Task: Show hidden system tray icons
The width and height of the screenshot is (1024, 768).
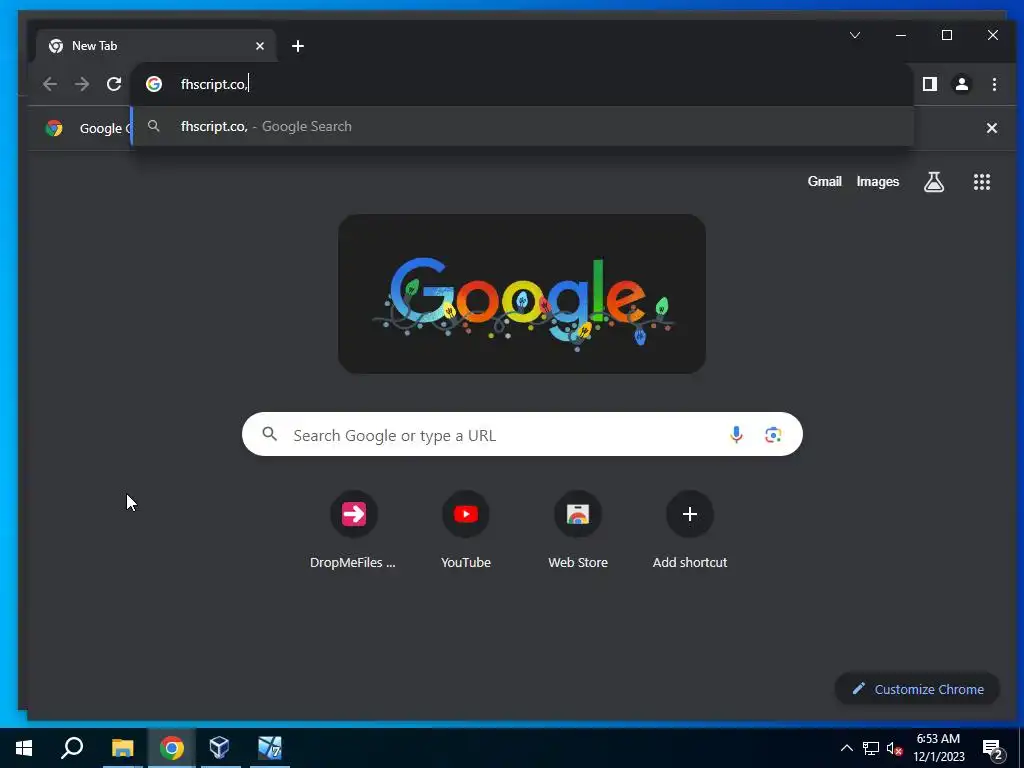Action: coord(846,748)
